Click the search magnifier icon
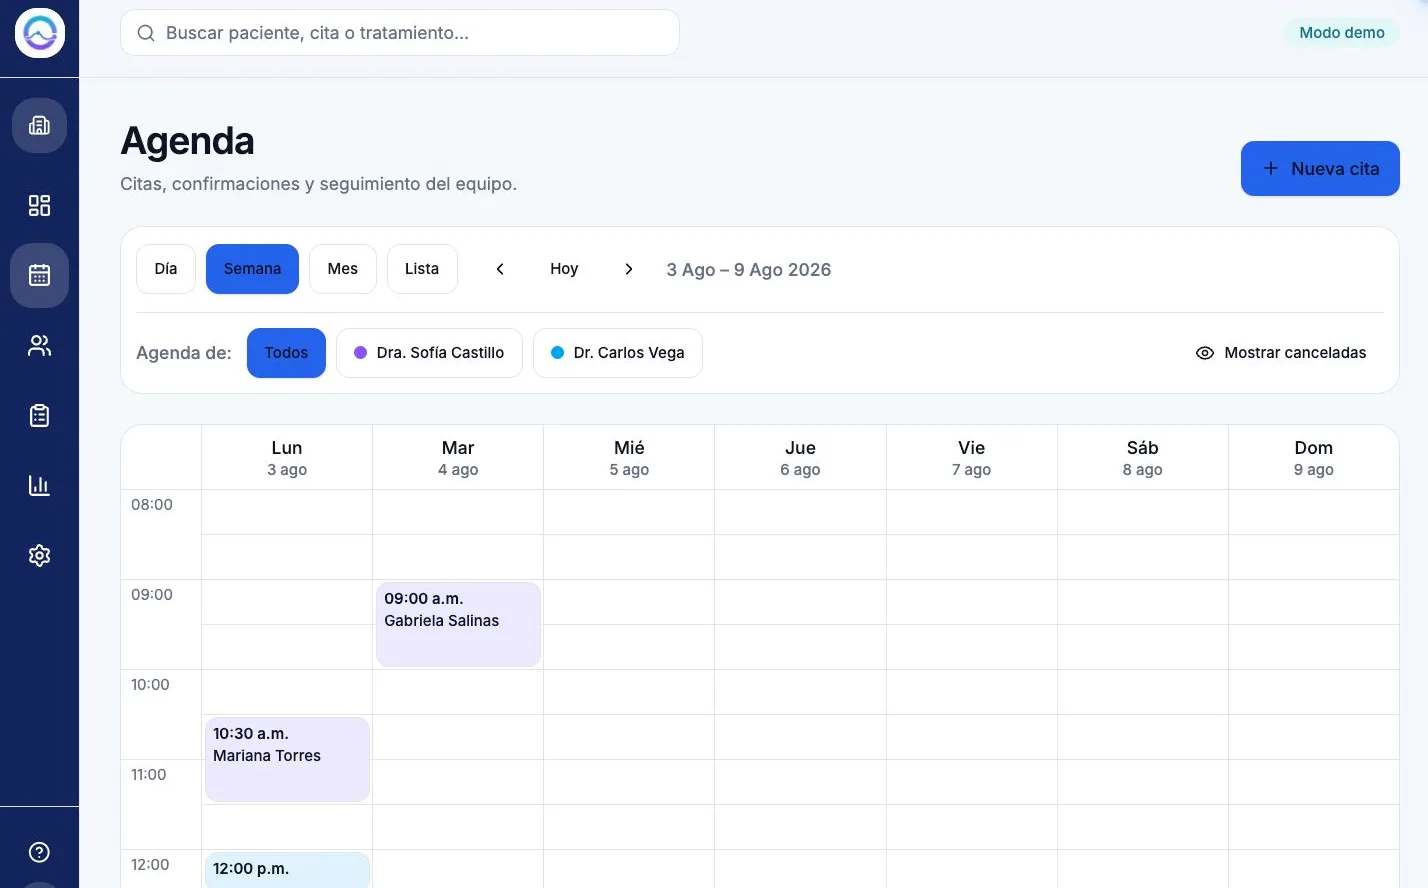The width and height of the screenshot is (1428, 888). tap(146, 33)
